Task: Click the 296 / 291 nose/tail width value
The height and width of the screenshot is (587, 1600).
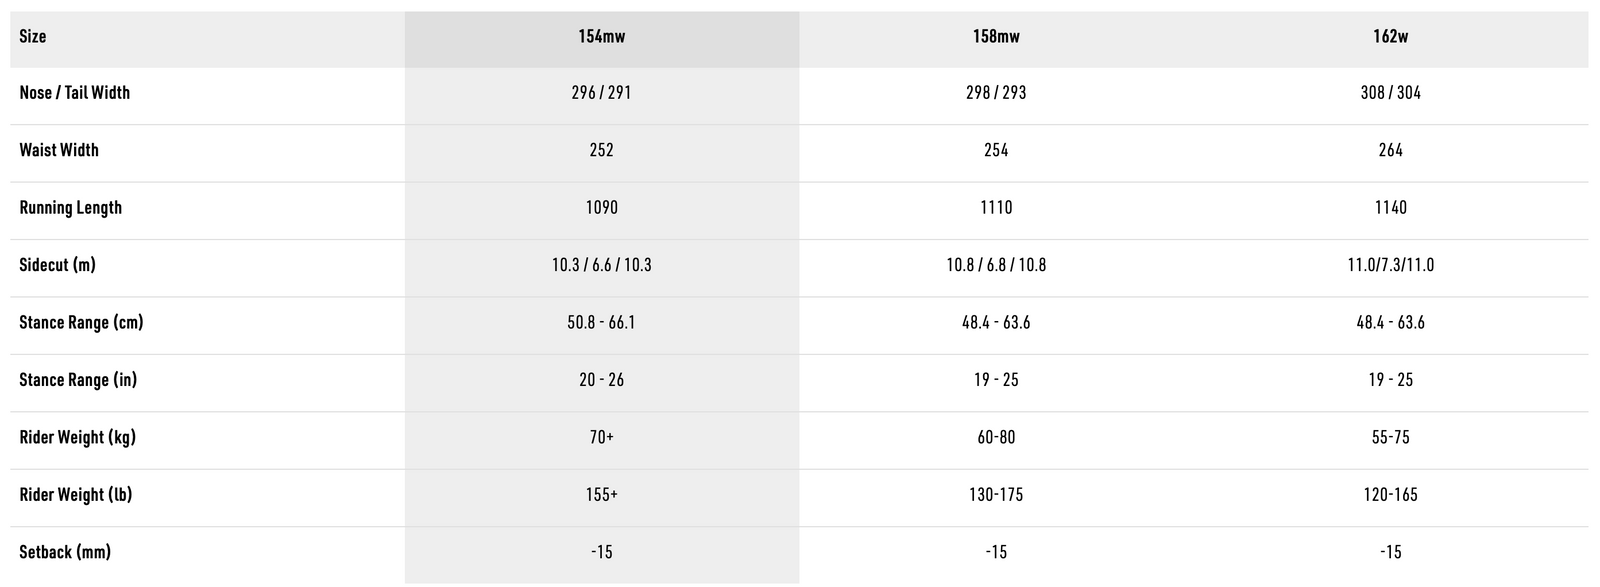Action: (x=601, y=93)
